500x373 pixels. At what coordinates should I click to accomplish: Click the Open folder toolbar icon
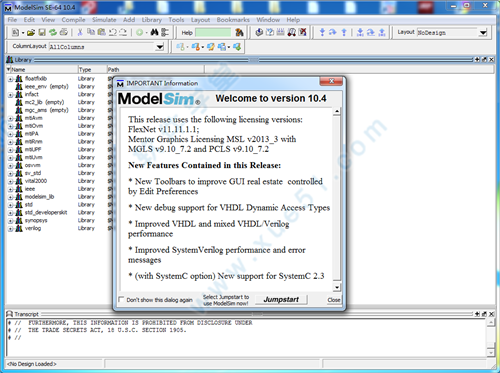pos(31,32)
